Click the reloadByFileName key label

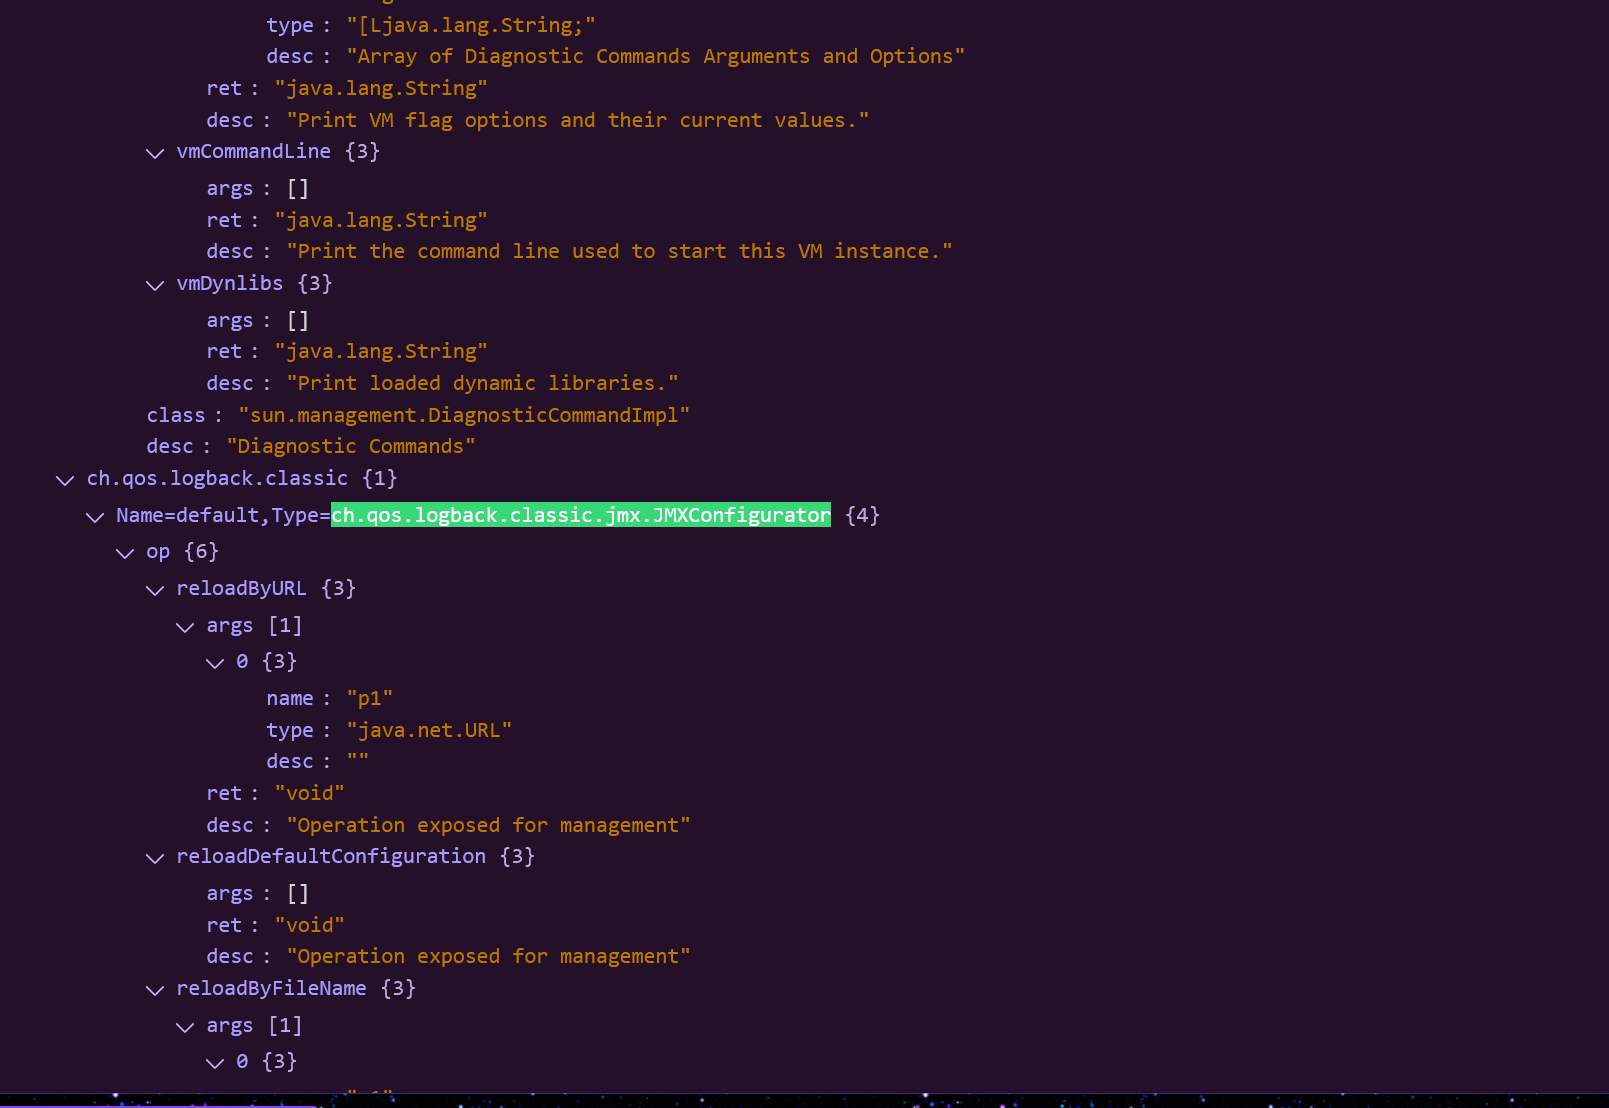tap(272, 988)
